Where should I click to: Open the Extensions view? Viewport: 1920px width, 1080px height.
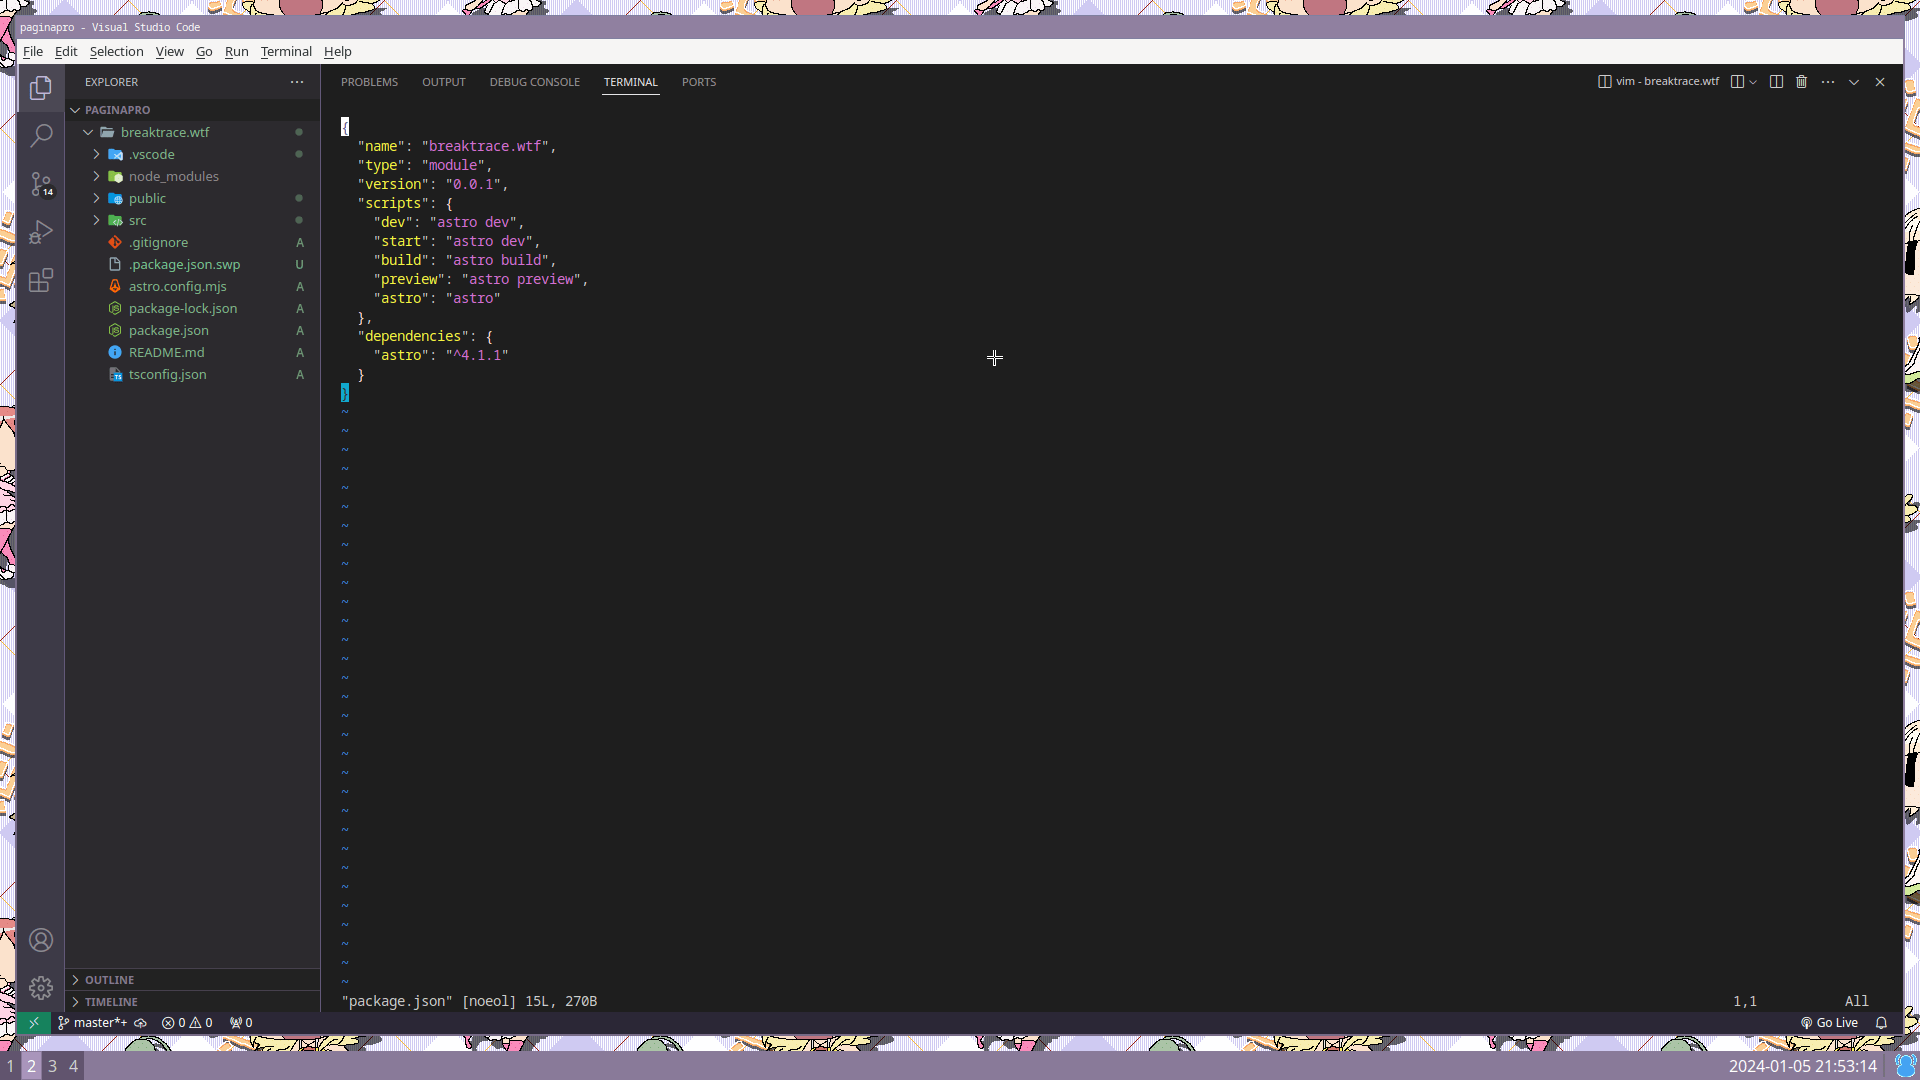[x=41, y=281]
